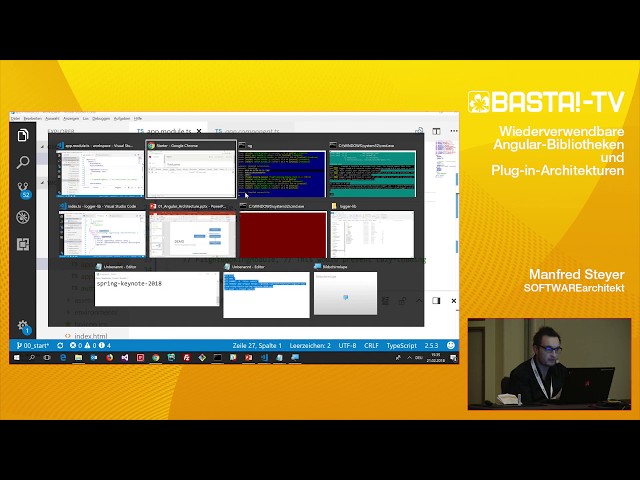Open the Action Center notifications icon
The width and height of the screenshot is (640, 480).
tap(453, 358)
